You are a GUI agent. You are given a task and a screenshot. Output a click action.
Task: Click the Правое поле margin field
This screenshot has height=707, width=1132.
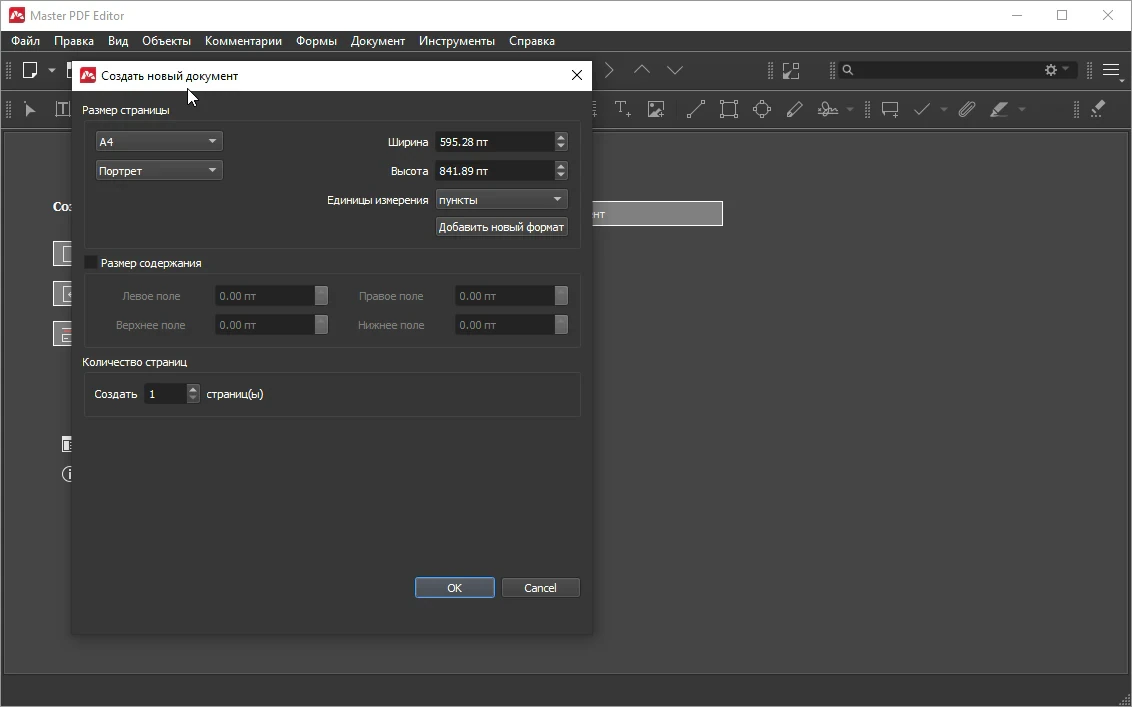[x=505, y=295]
